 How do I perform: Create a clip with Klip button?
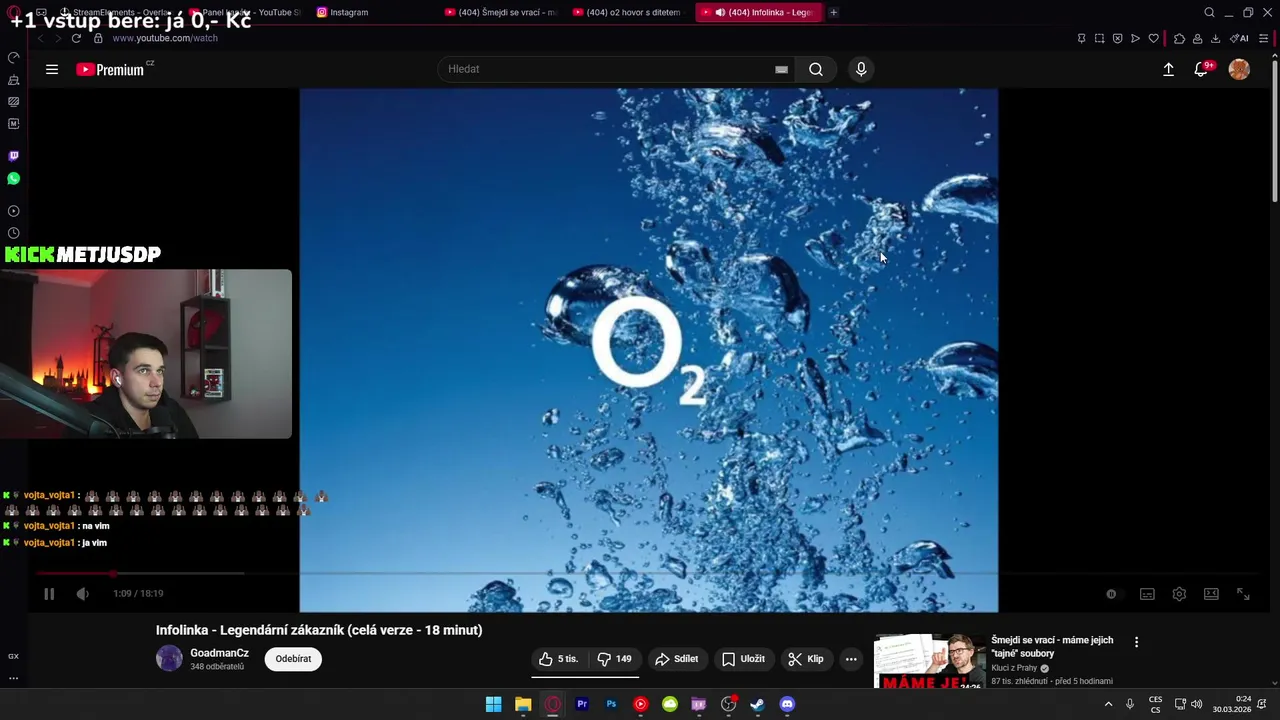point(806,659)
